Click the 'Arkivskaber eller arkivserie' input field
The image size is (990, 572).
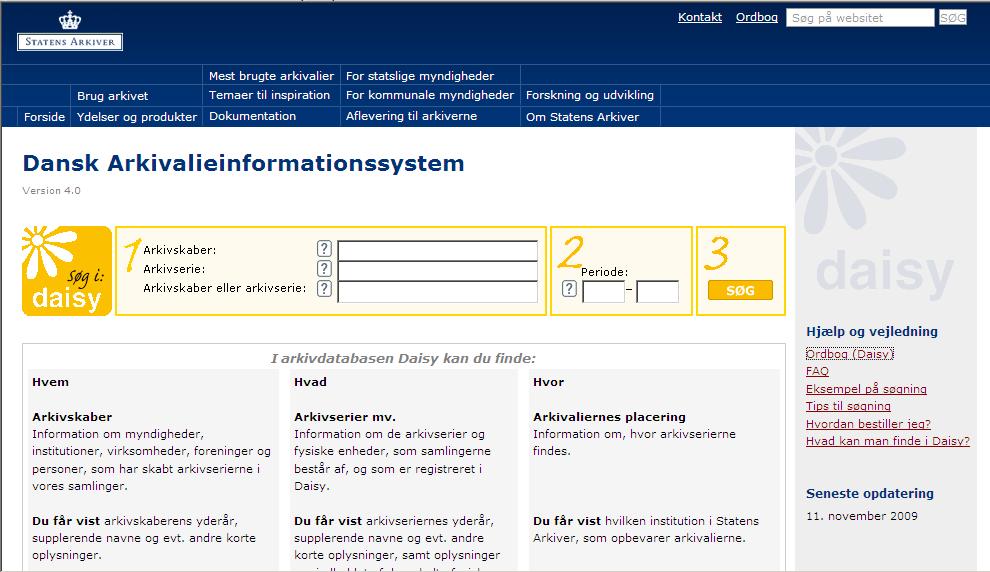click(438, 291)
